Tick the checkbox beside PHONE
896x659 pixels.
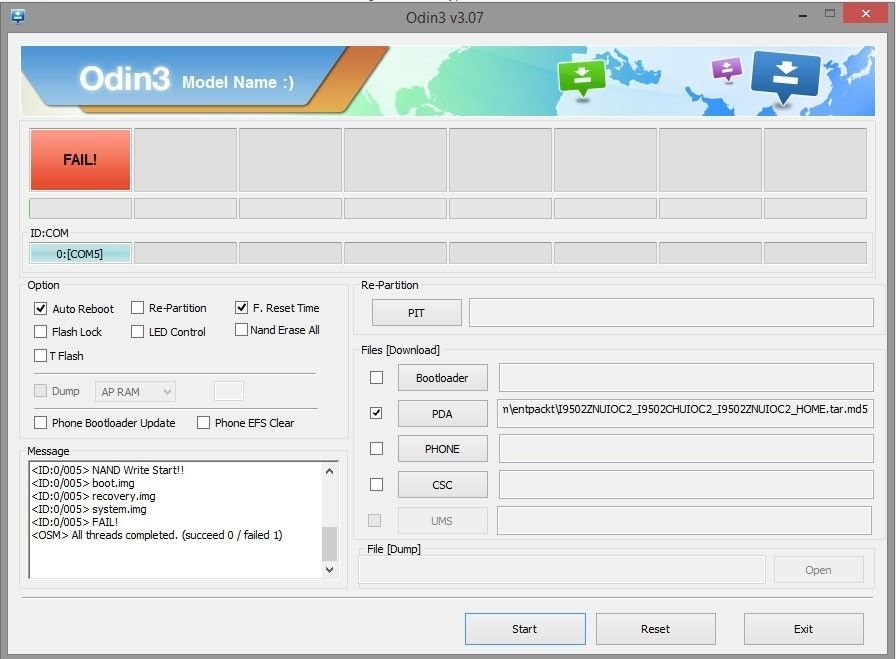[376, 449]
